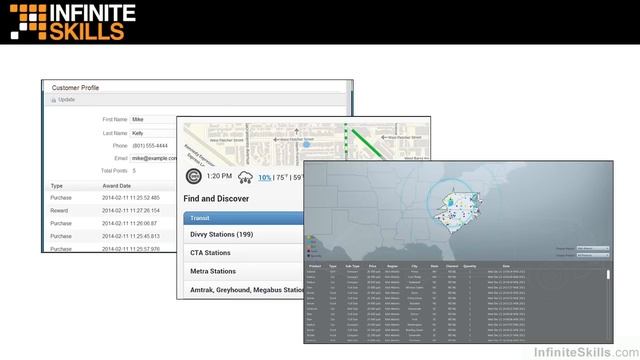Open Divvy Stations (199)
This screenshot has width=640, height=360.
point(244,234)
